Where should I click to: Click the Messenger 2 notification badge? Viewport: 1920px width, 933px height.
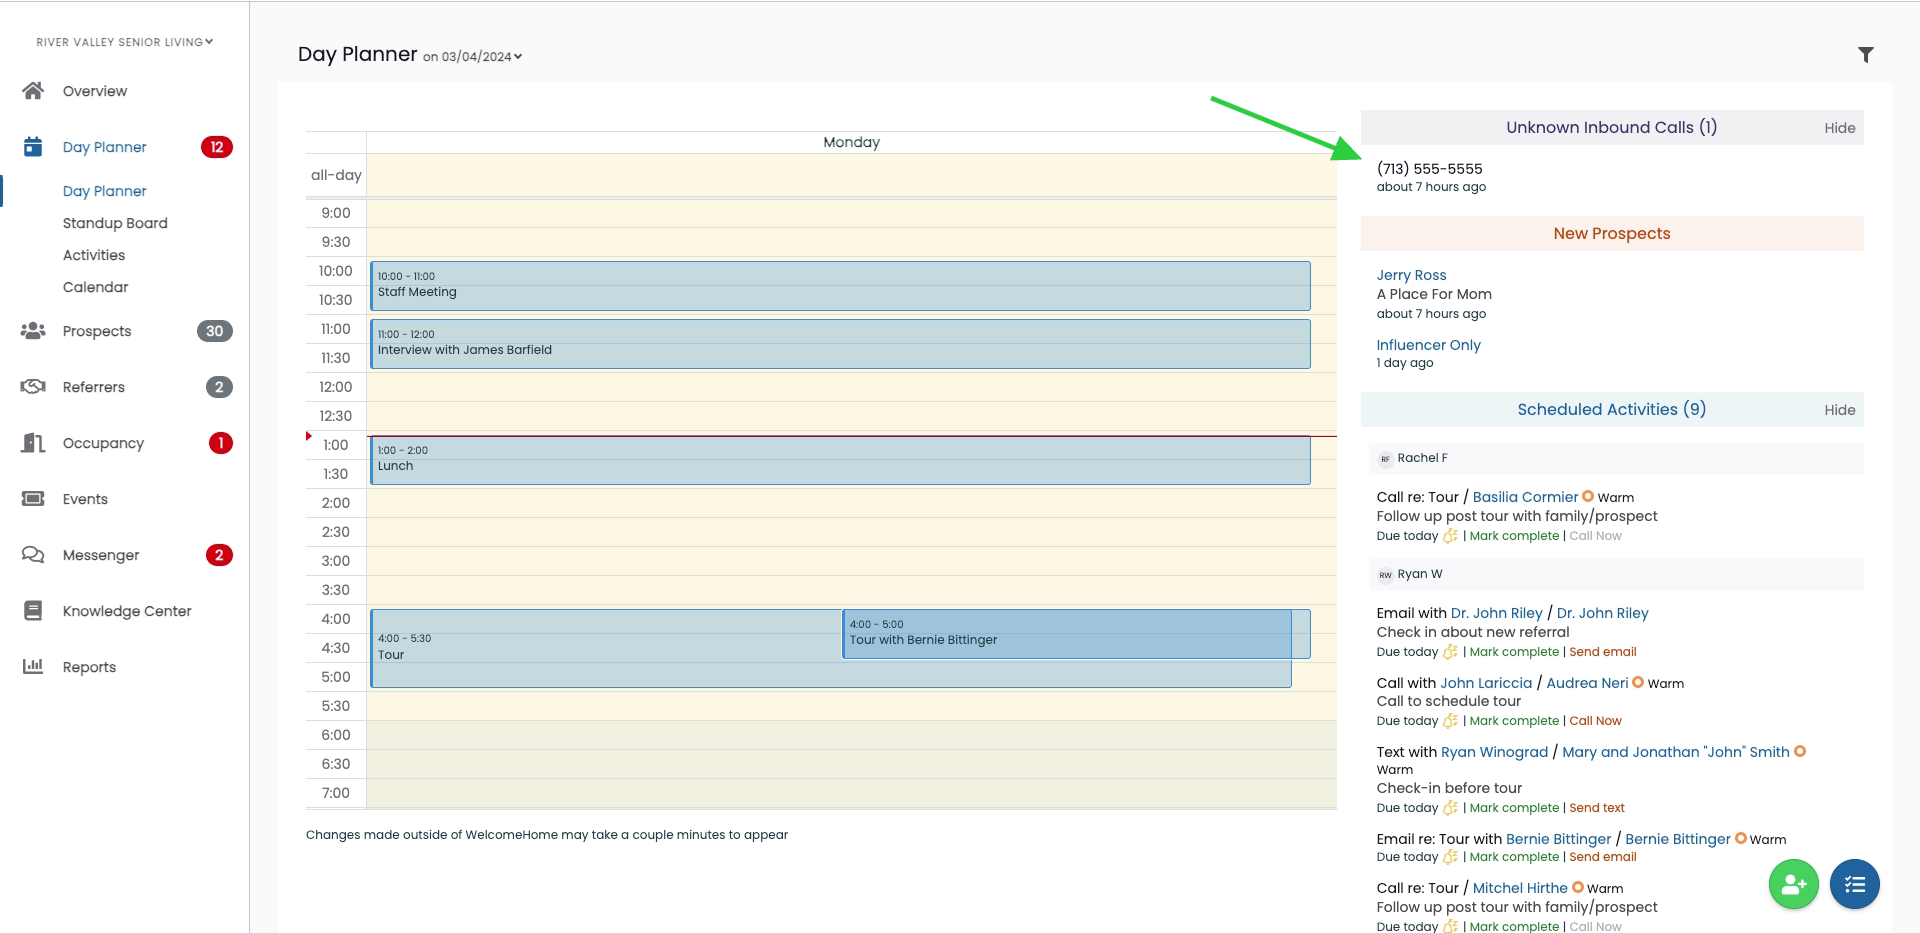click(x=219, y=555)
